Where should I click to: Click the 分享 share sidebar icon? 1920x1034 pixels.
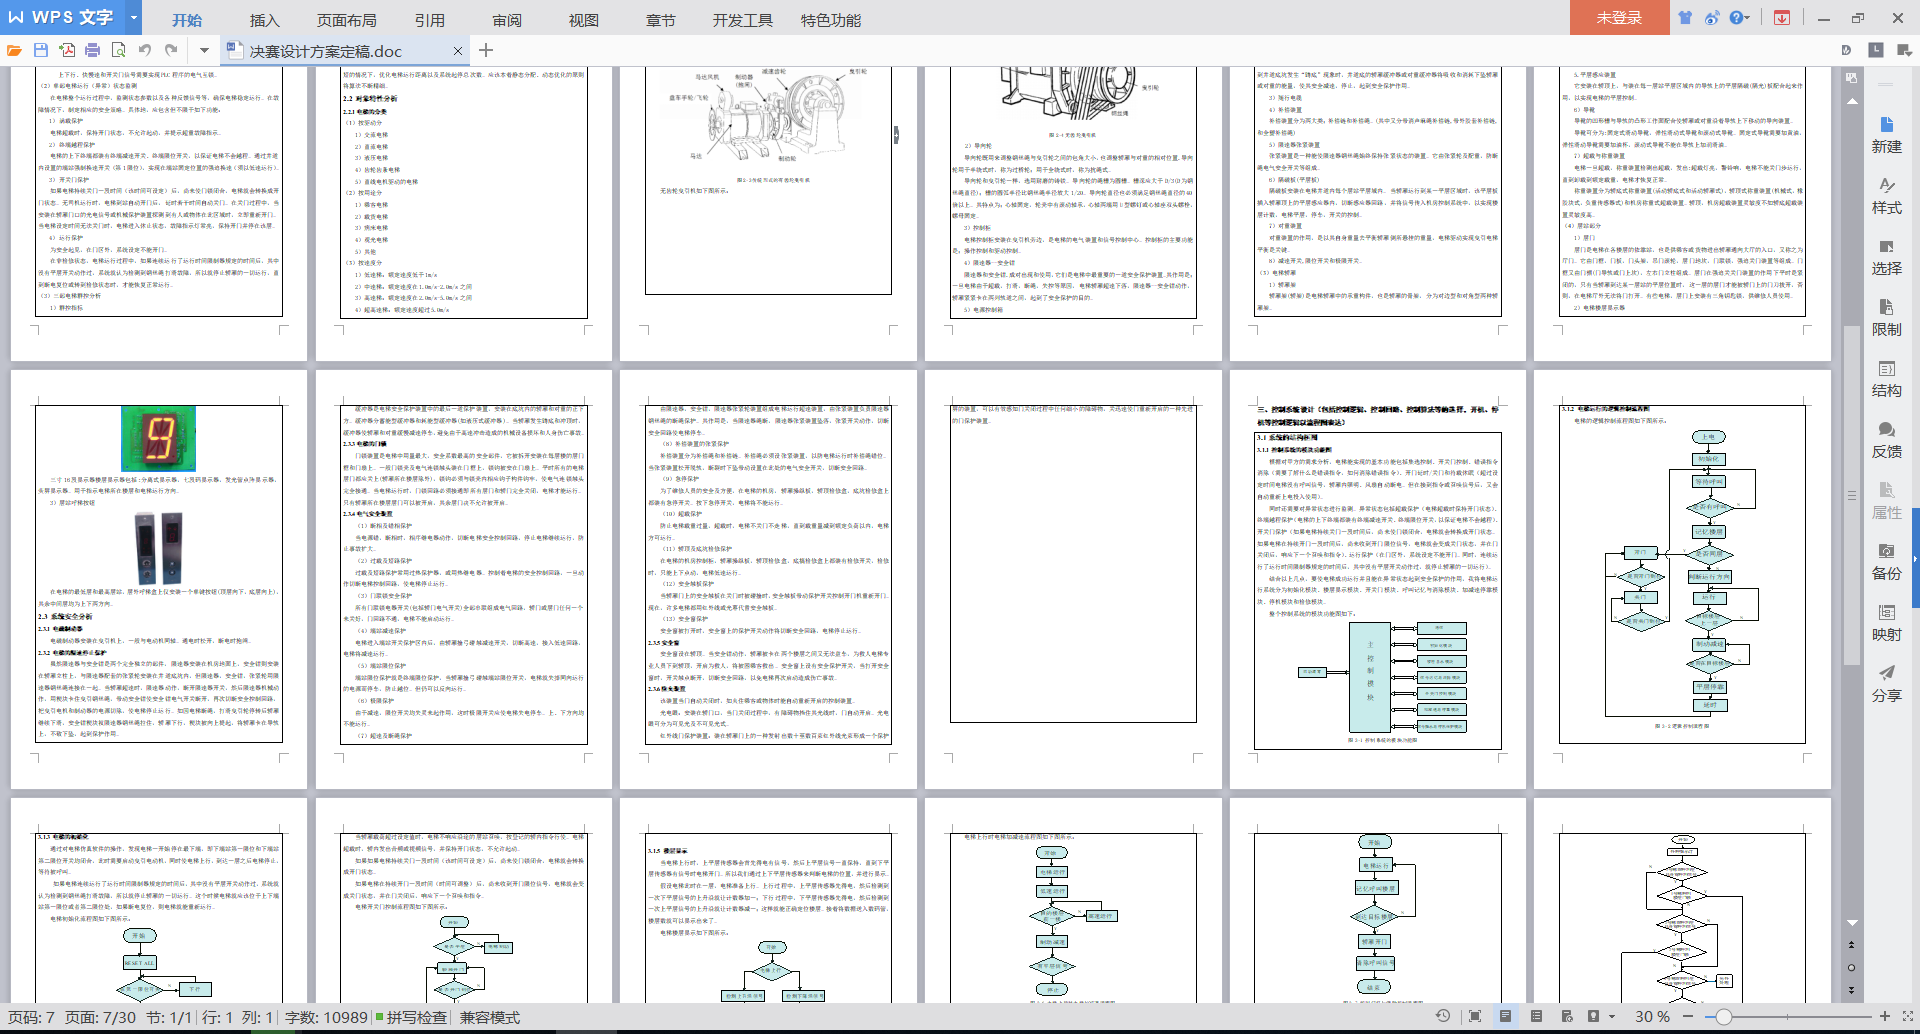(x=1886, y=683)
